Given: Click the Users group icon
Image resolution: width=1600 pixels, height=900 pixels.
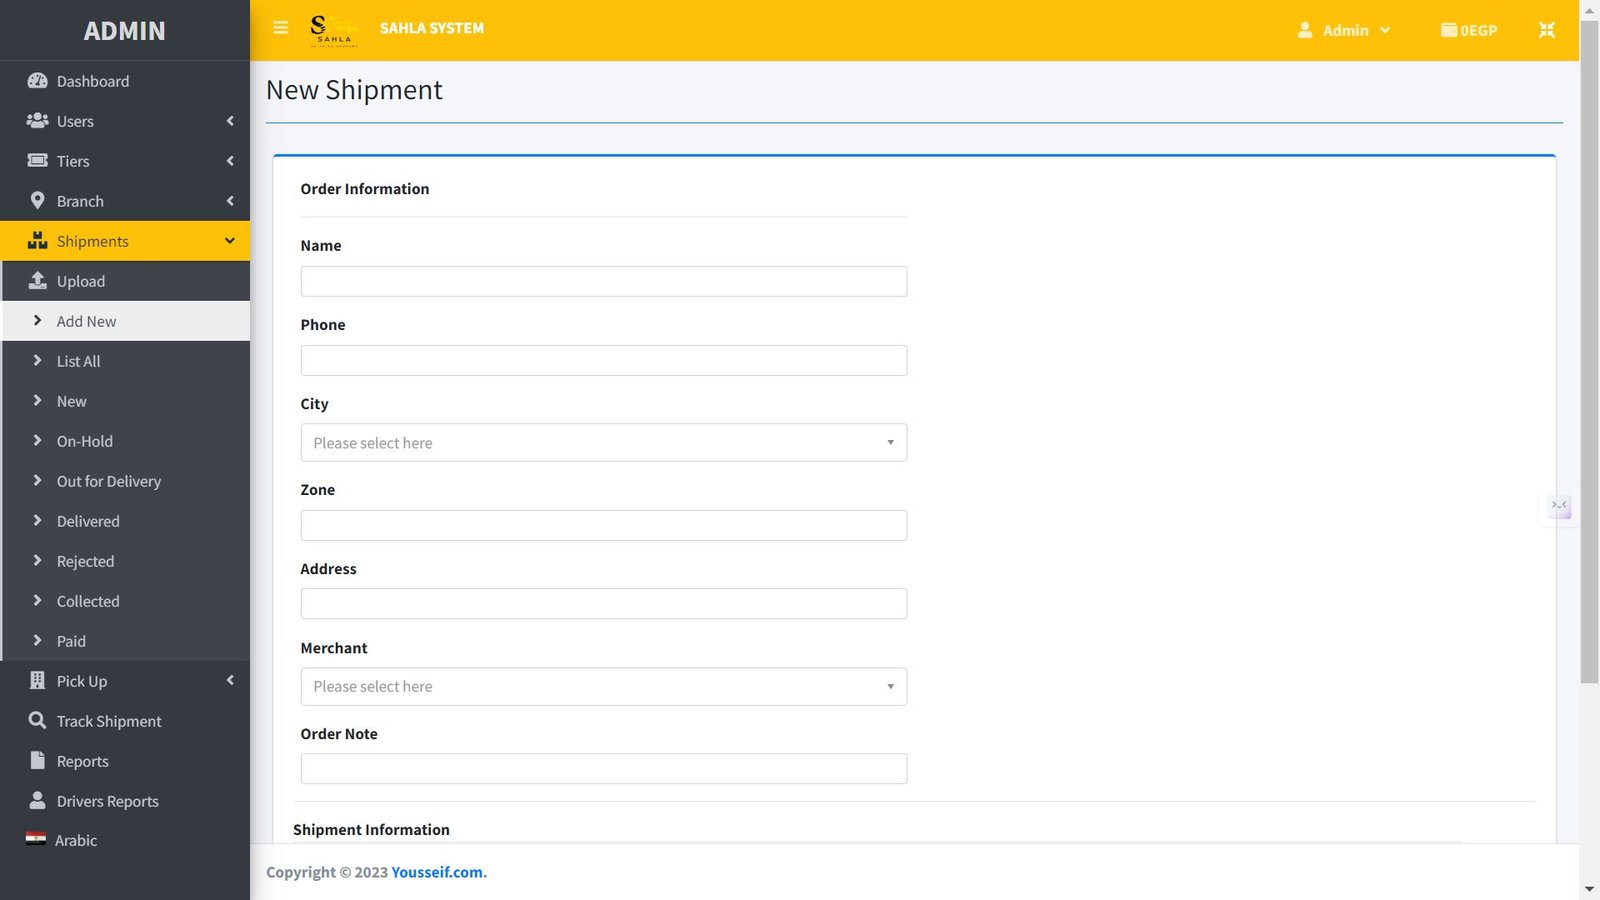Looking at the screenshot, I should tap(37, 121).
